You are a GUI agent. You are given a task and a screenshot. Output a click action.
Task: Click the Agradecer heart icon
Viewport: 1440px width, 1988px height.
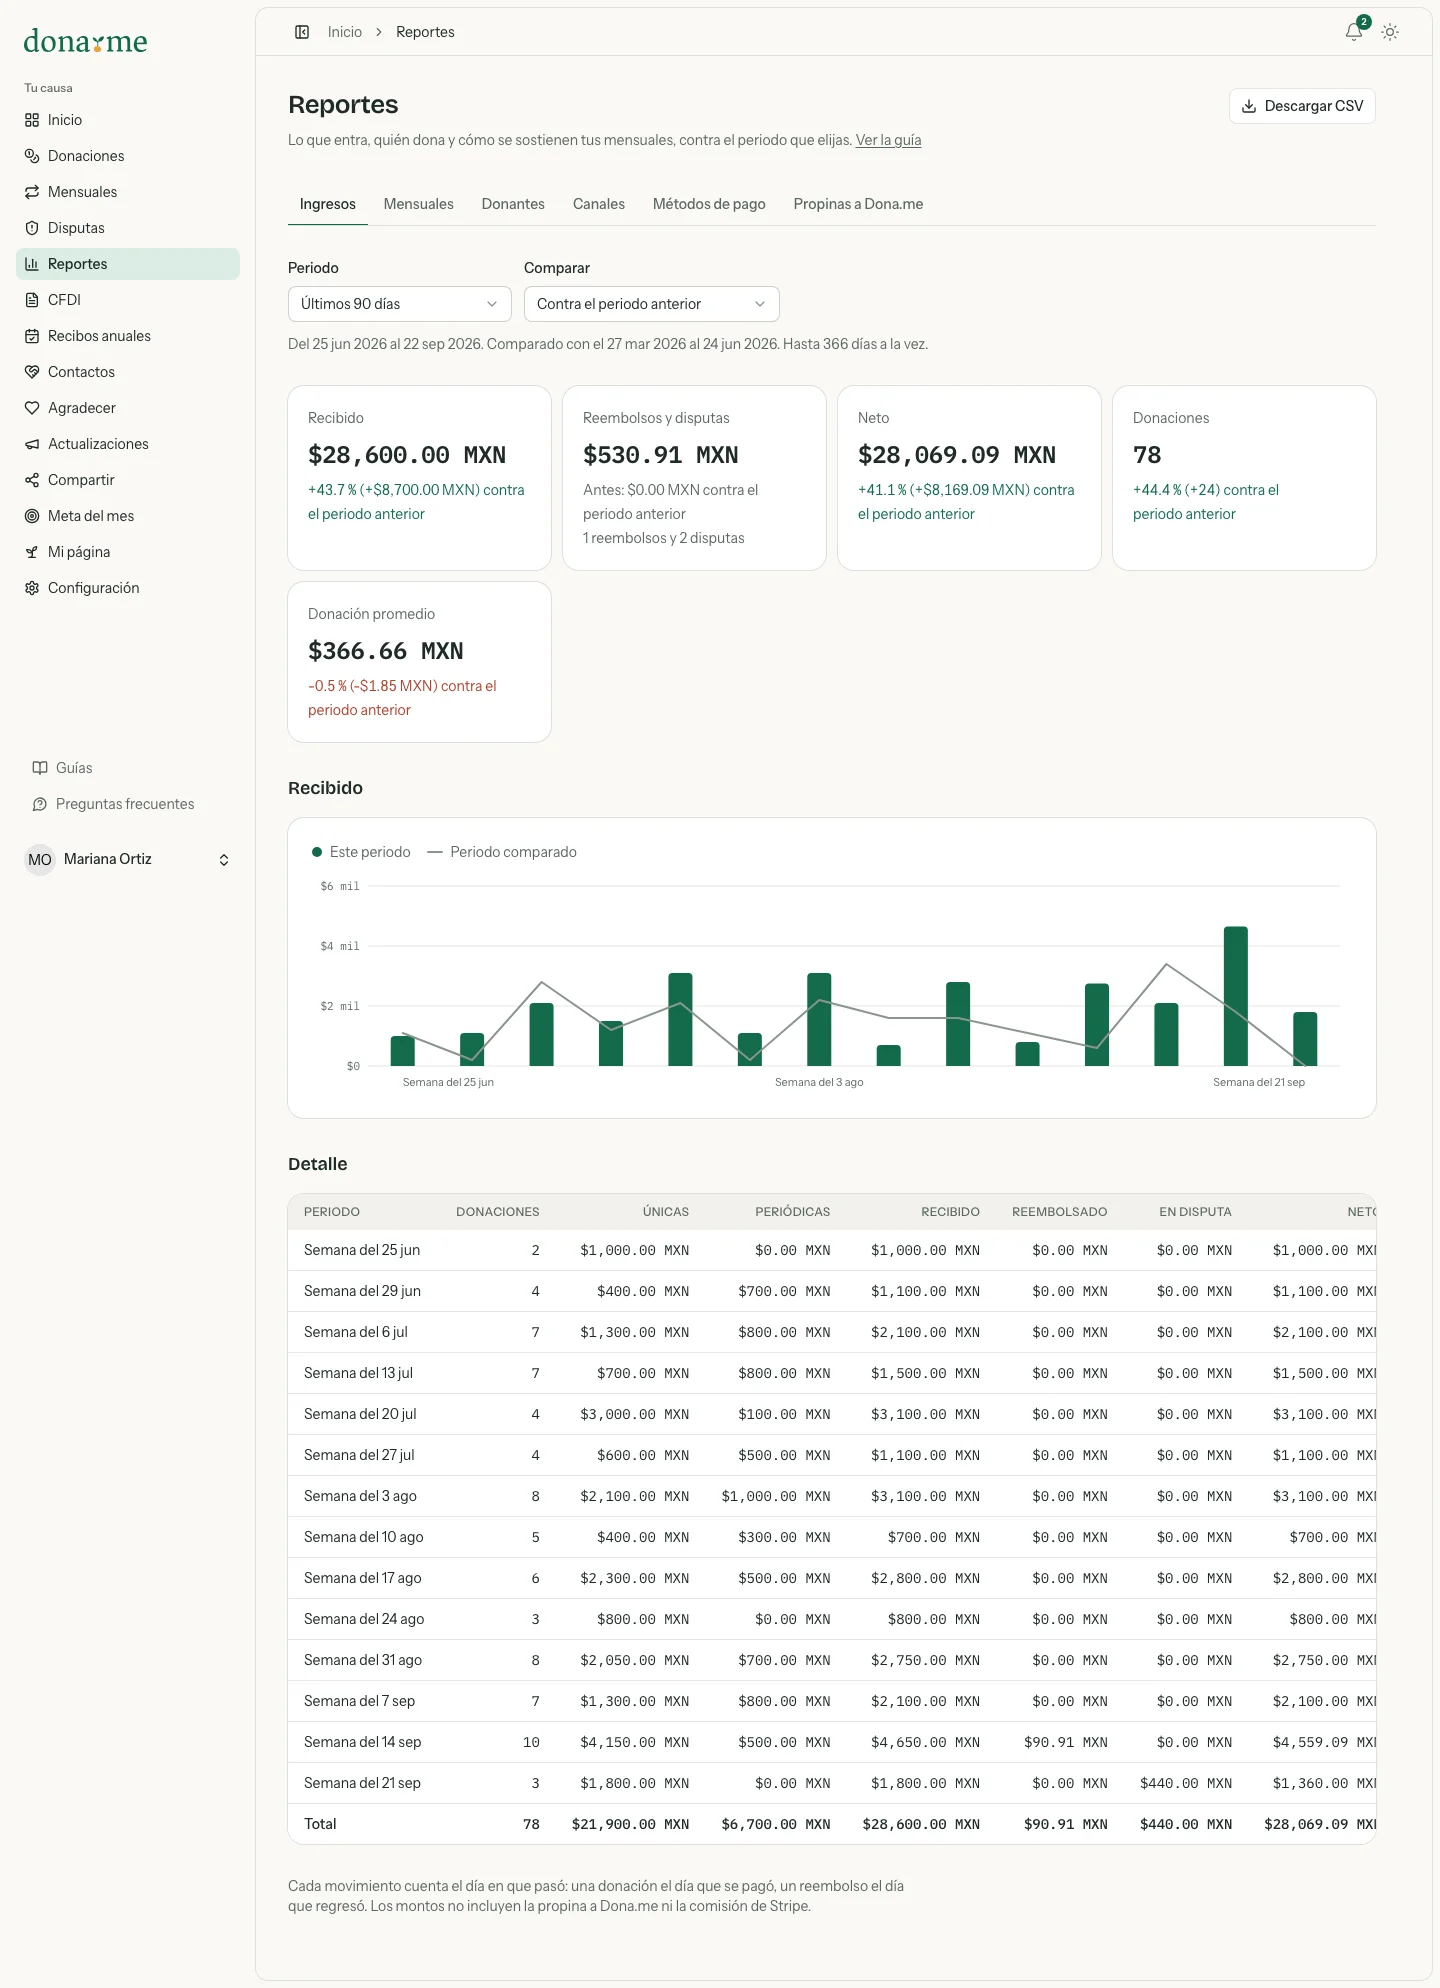(32, 408)
